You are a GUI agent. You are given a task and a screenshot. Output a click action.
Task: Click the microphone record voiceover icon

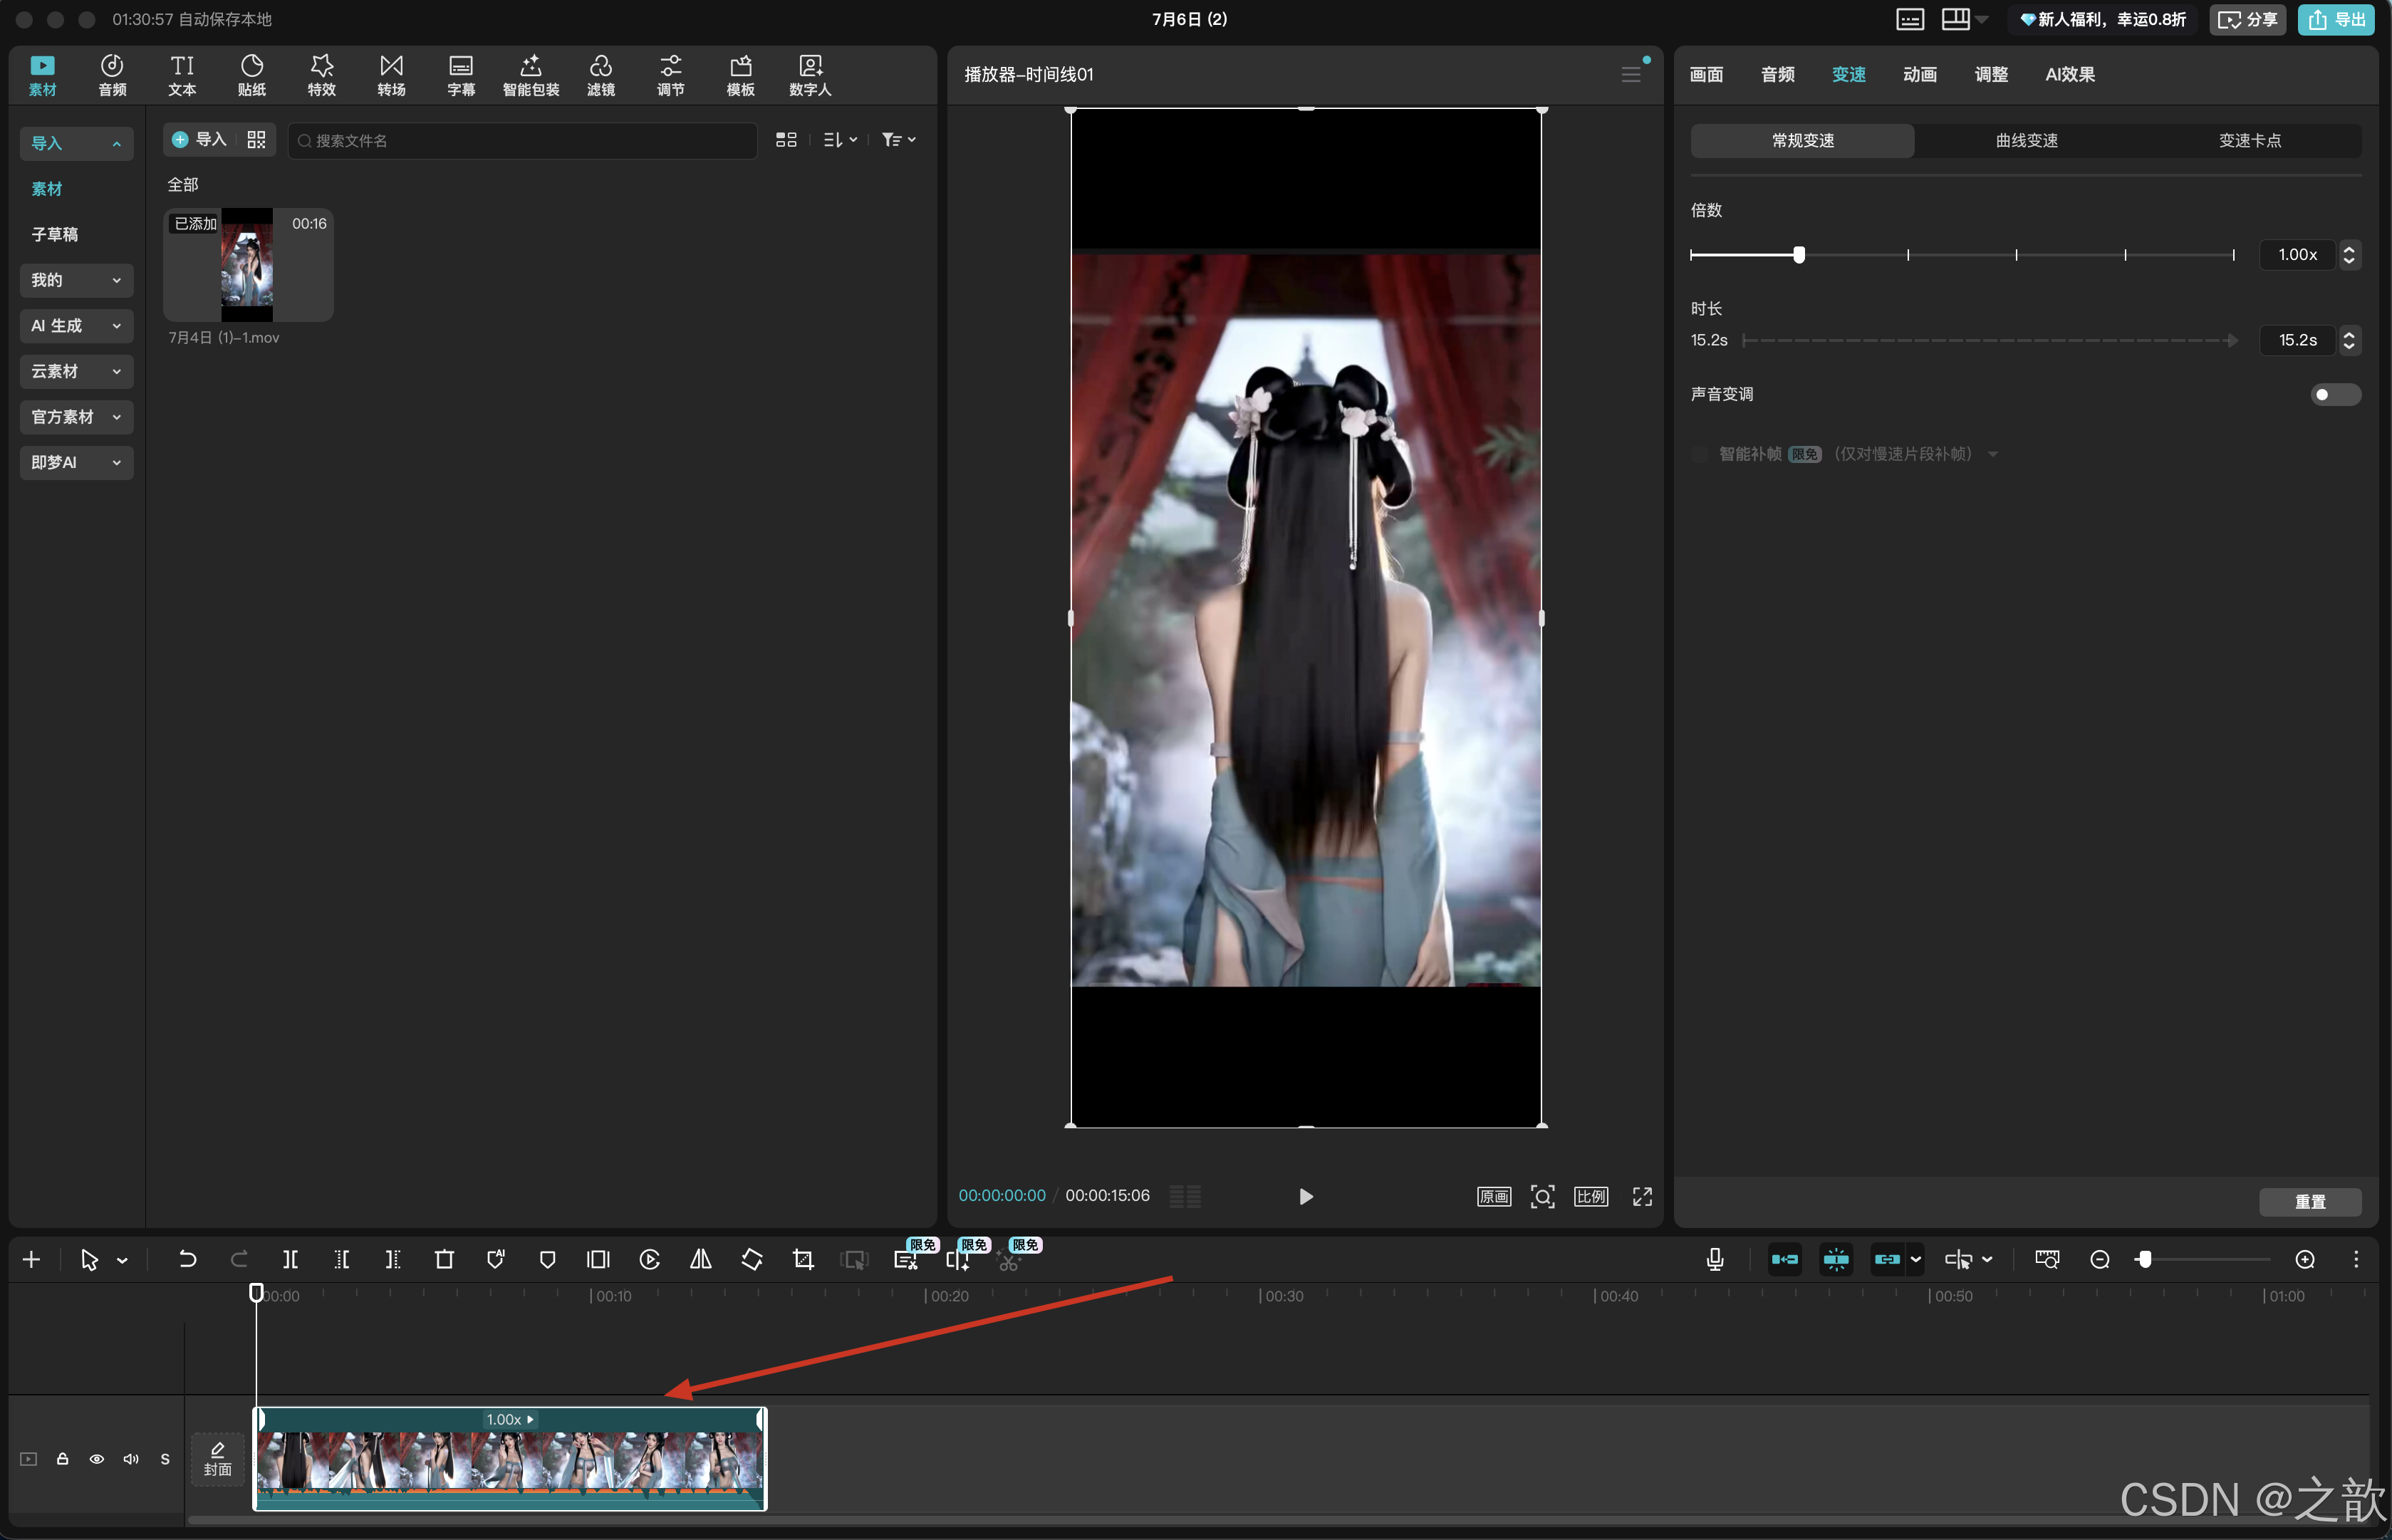click(x=1714, y=1259)
